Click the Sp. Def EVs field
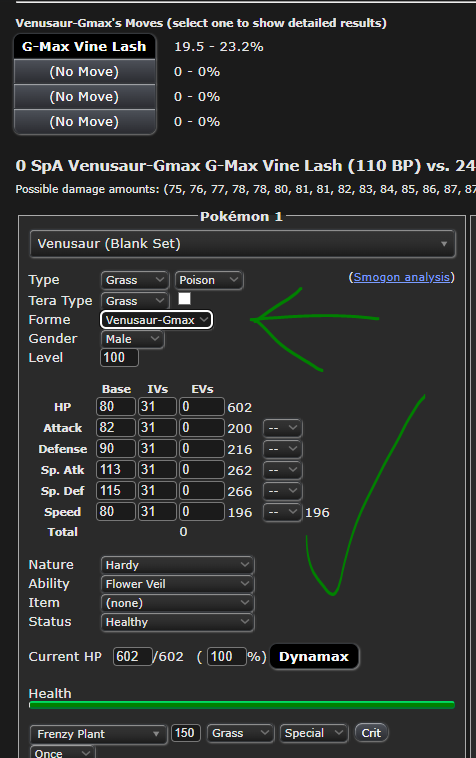Screen dimensions: 476x758 [x=202, y=491]
